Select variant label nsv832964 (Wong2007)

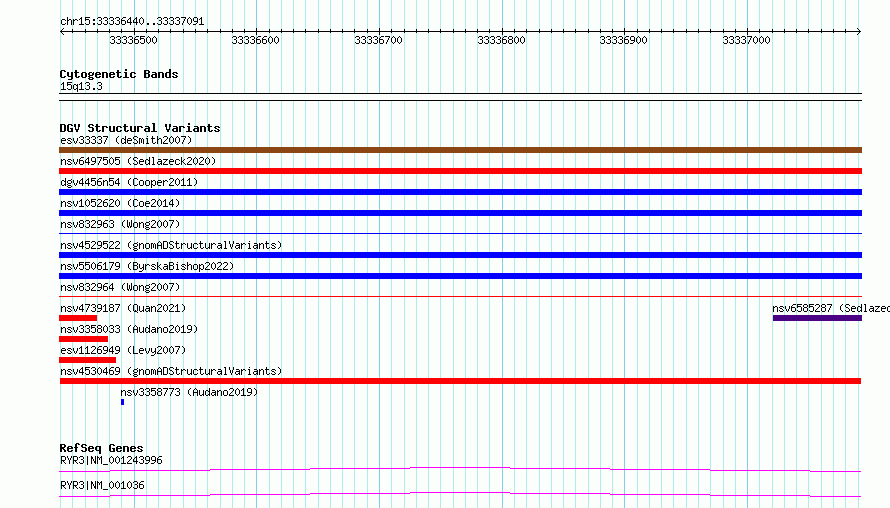point(120,287)
